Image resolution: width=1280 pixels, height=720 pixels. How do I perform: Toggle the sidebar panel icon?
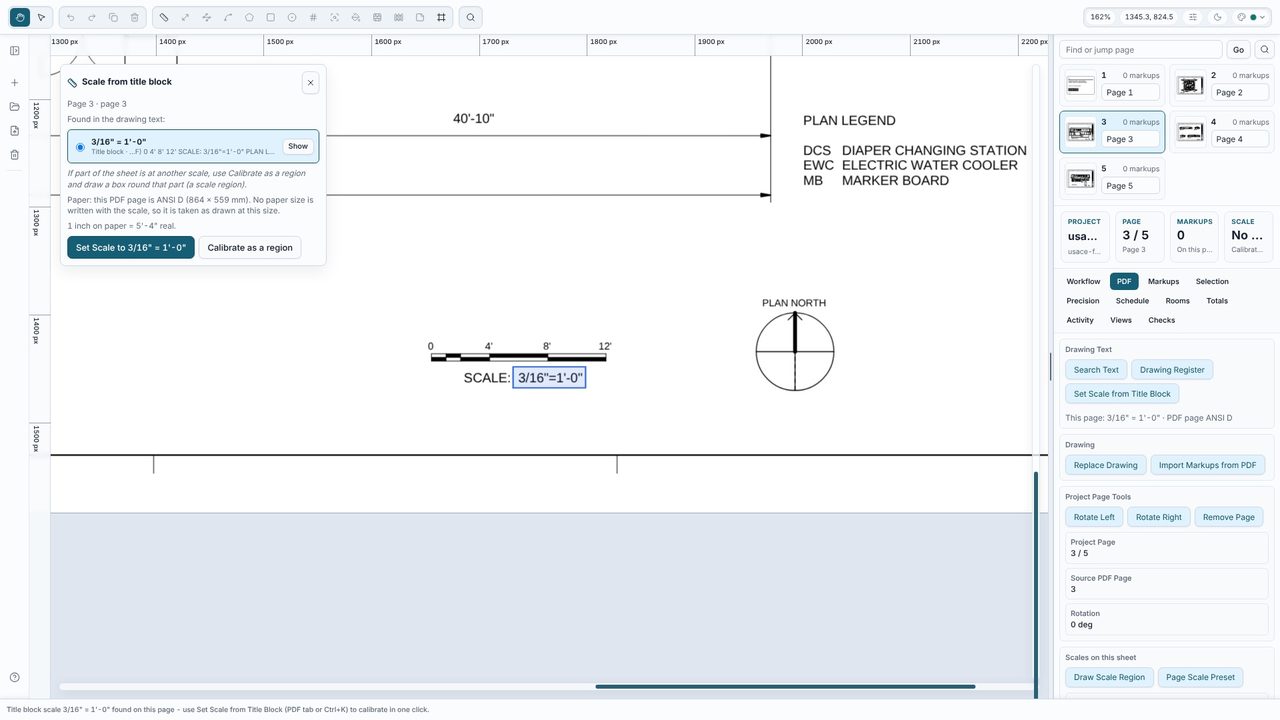tap(15, 51)
